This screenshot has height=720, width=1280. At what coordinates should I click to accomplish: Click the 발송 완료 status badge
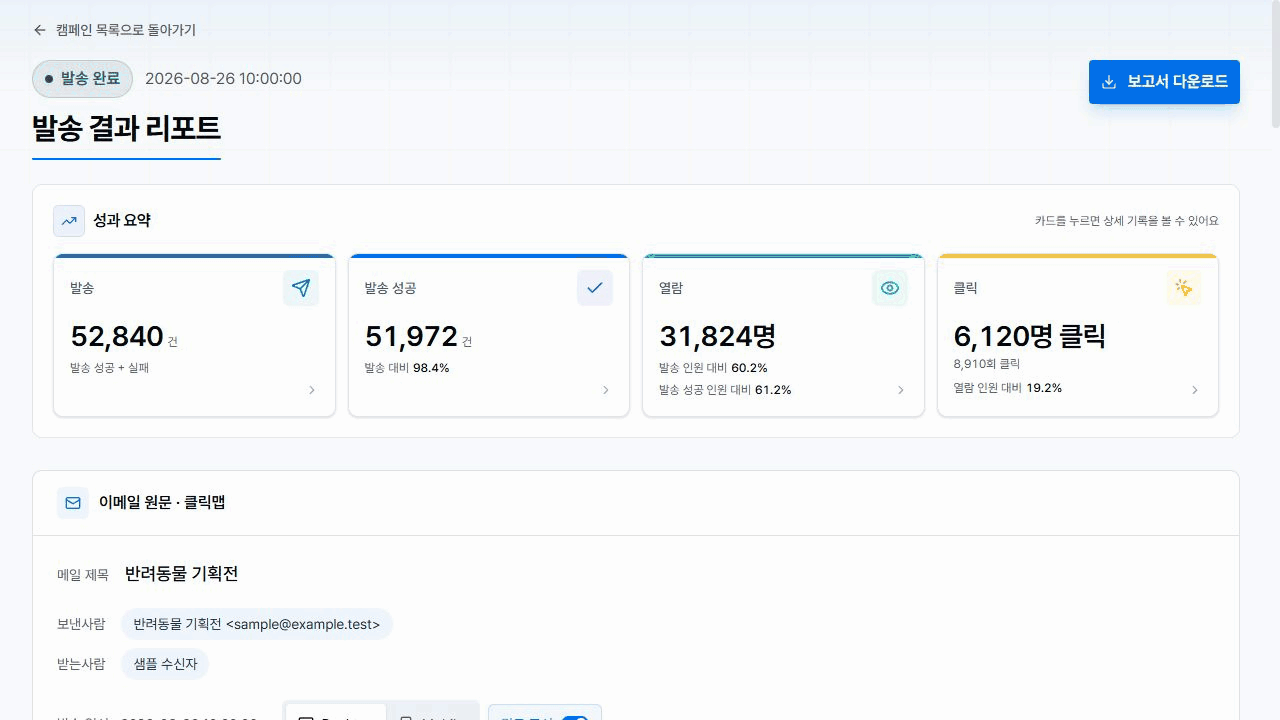(x=82, y=79)
